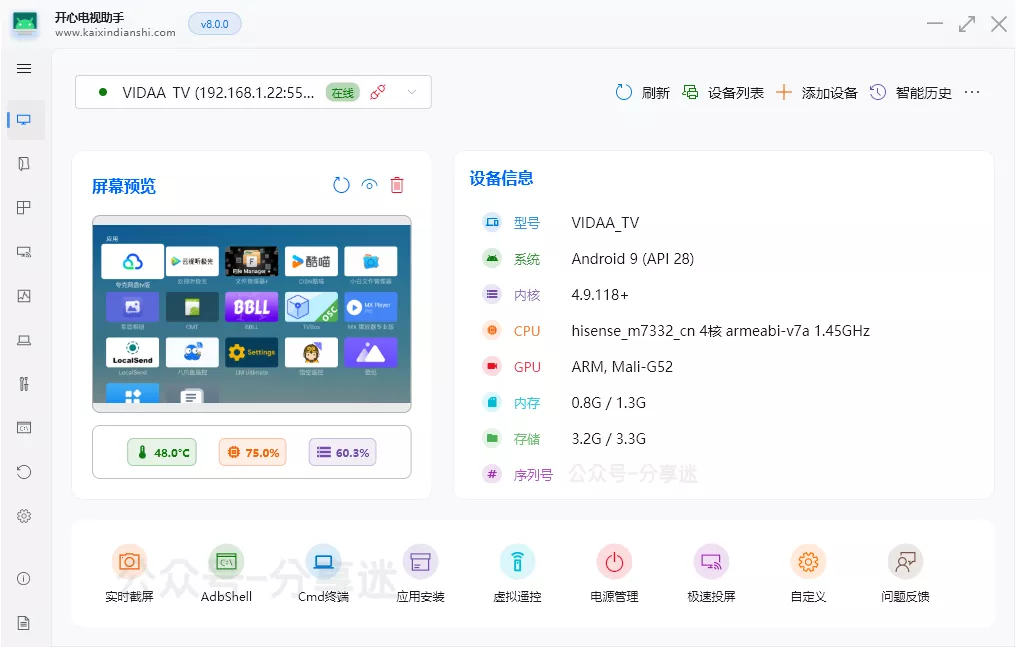Click the disconnect link icon beside 在线

coord(377,92)
